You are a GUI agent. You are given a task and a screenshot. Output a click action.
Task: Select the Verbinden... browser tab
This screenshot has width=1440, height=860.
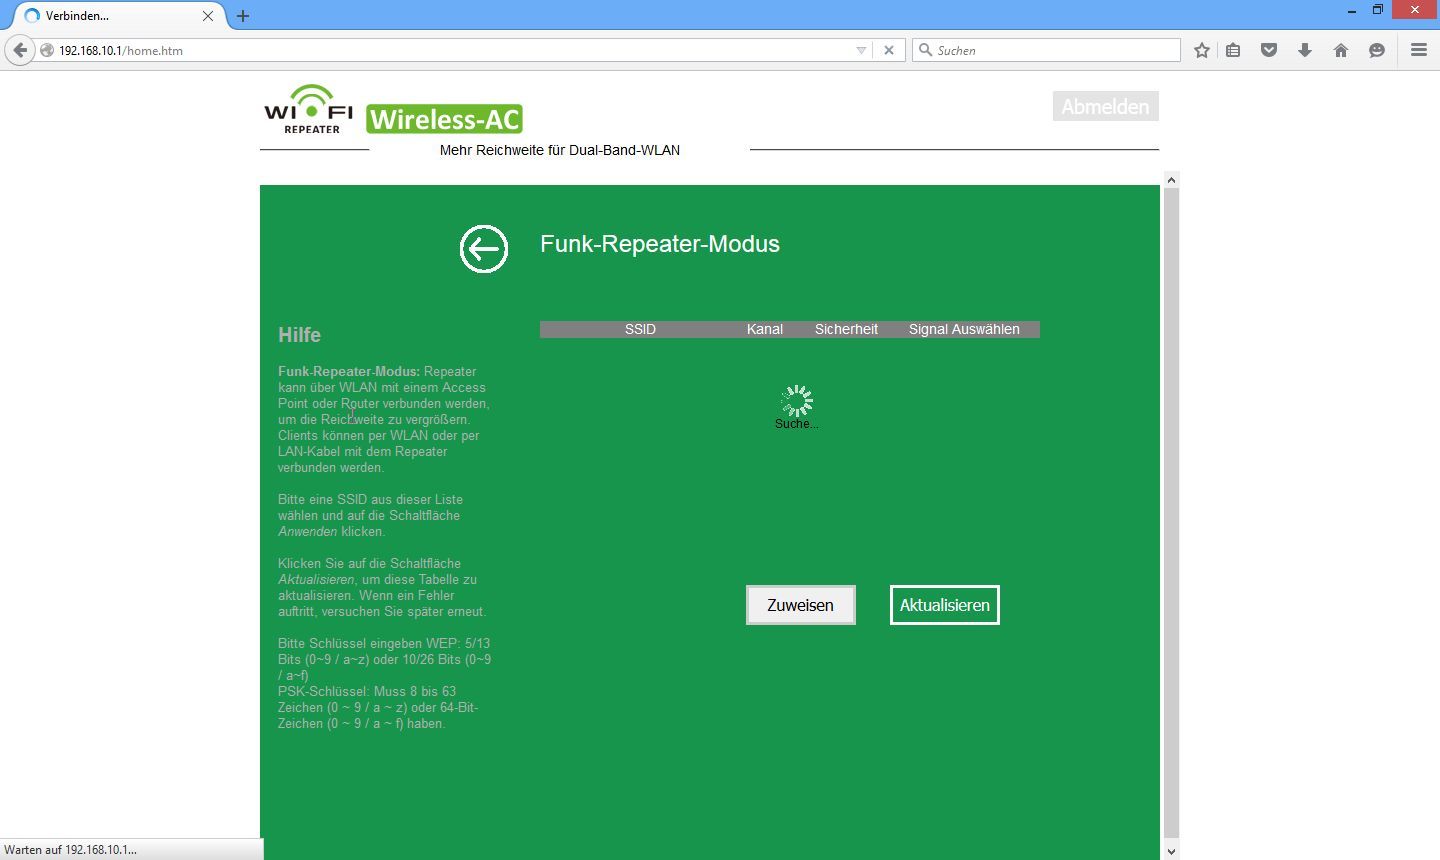coord(110,16)
